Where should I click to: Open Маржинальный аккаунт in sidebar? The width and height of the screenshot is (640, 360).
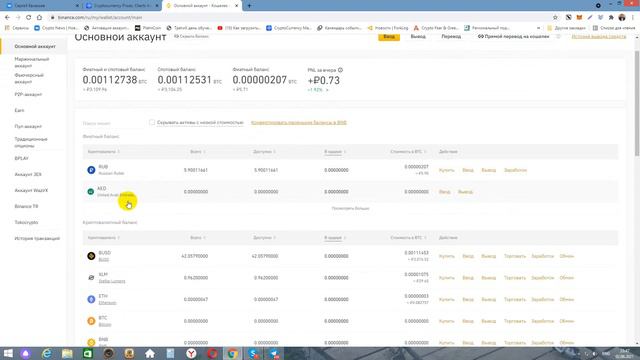(32, 62)
